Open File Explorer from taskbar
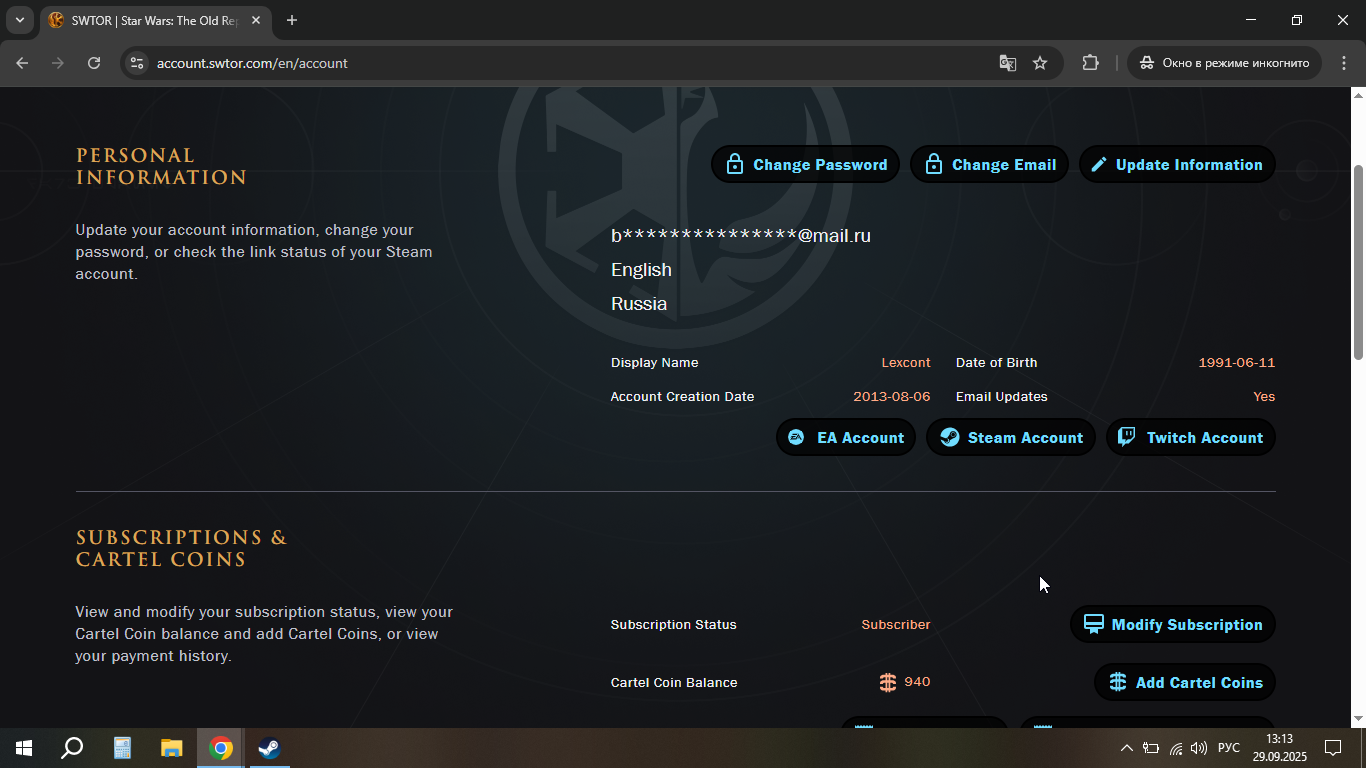1366x768 pixels. 172,748
